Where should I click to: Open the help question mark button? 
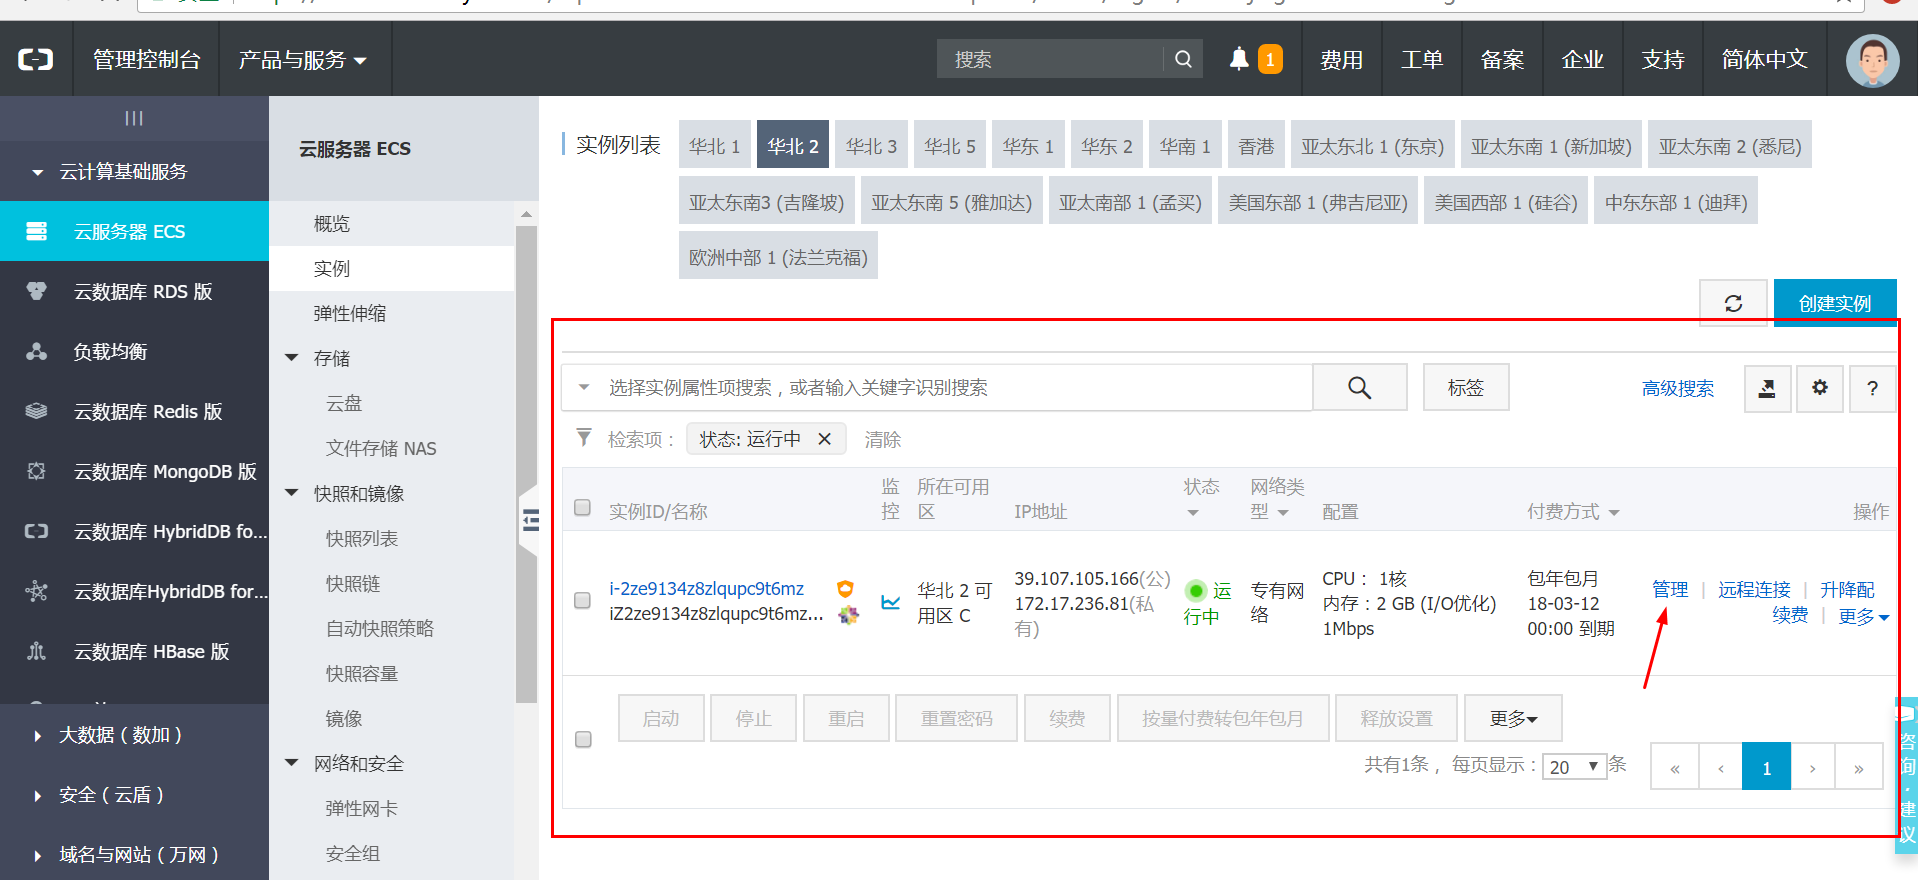pos(1872,388)
